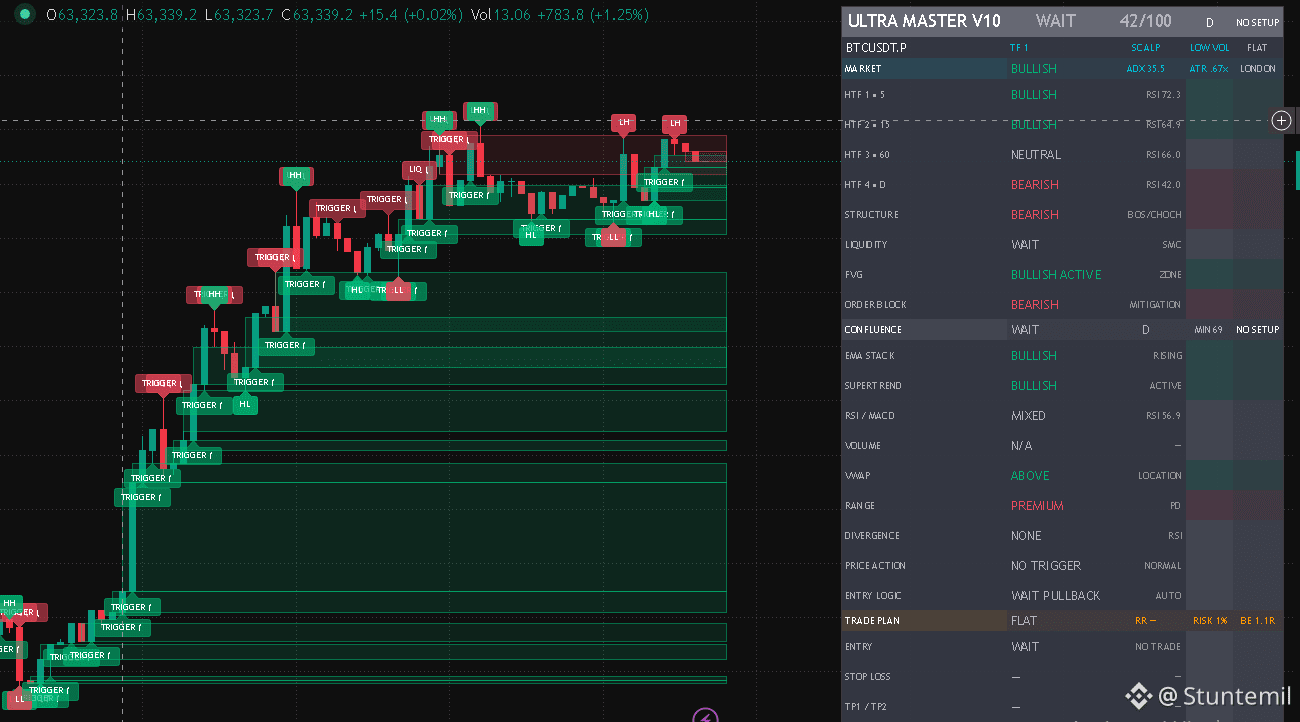Click the RSI 56.9 value
Viewport: 1300px width, 722px height.
point(1164,416)
